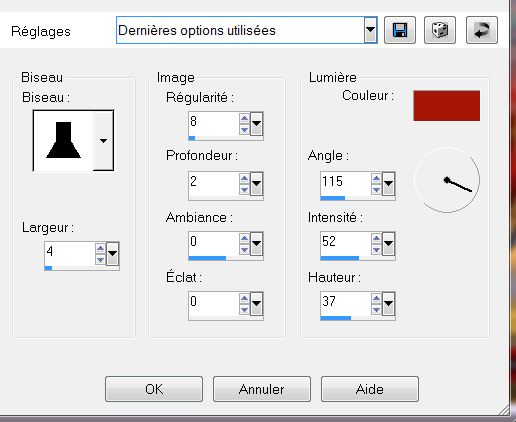Expand the Biseau shape picker dropdown
Image resolution: width=516 pixels, height=422 pixels.
(x=103, y=141)
